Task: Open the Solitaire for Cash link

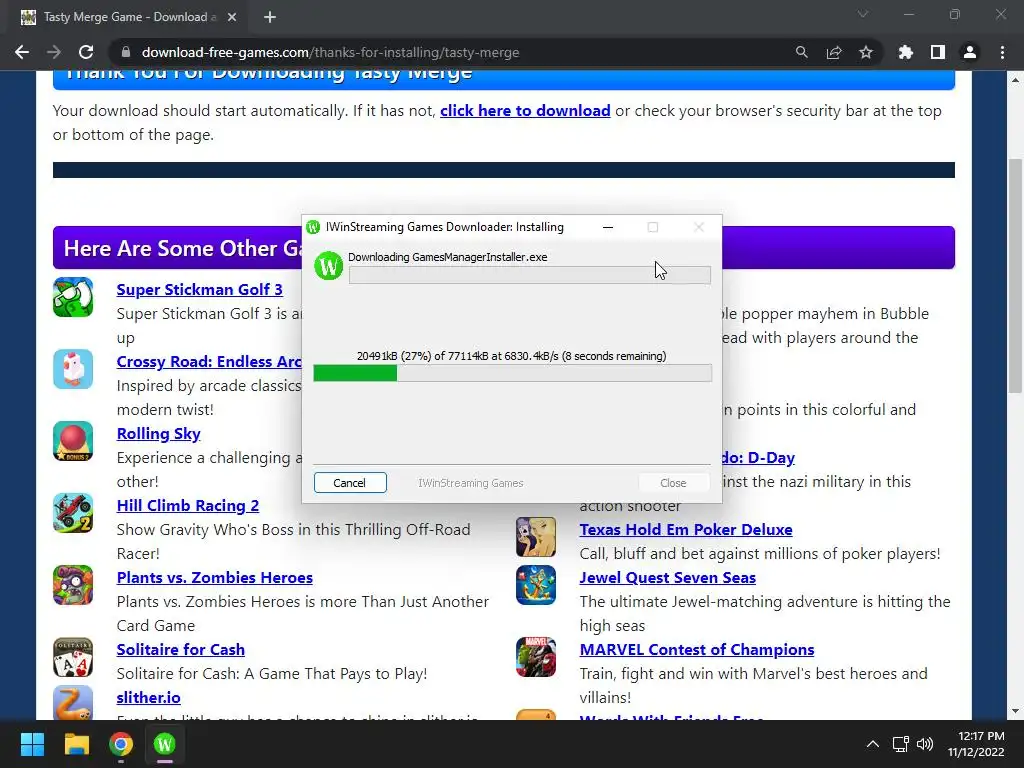Action: click(x=181, y=649)
